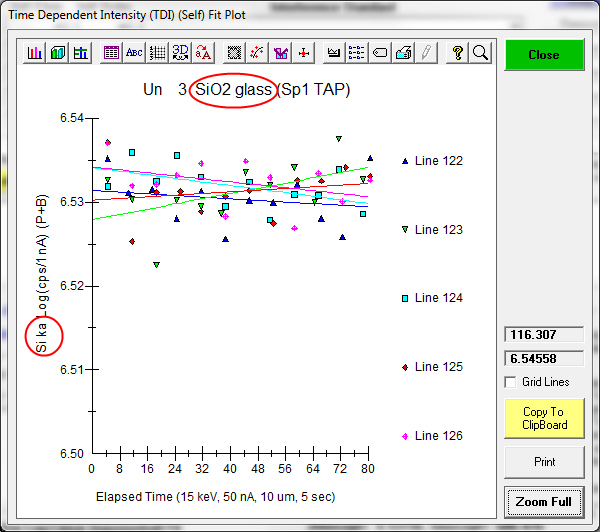The width and height of the screenshot is (600, 532).
Task: Select the magnifier zoom tool
Action: pyautogui.click(x=480, y=53)
